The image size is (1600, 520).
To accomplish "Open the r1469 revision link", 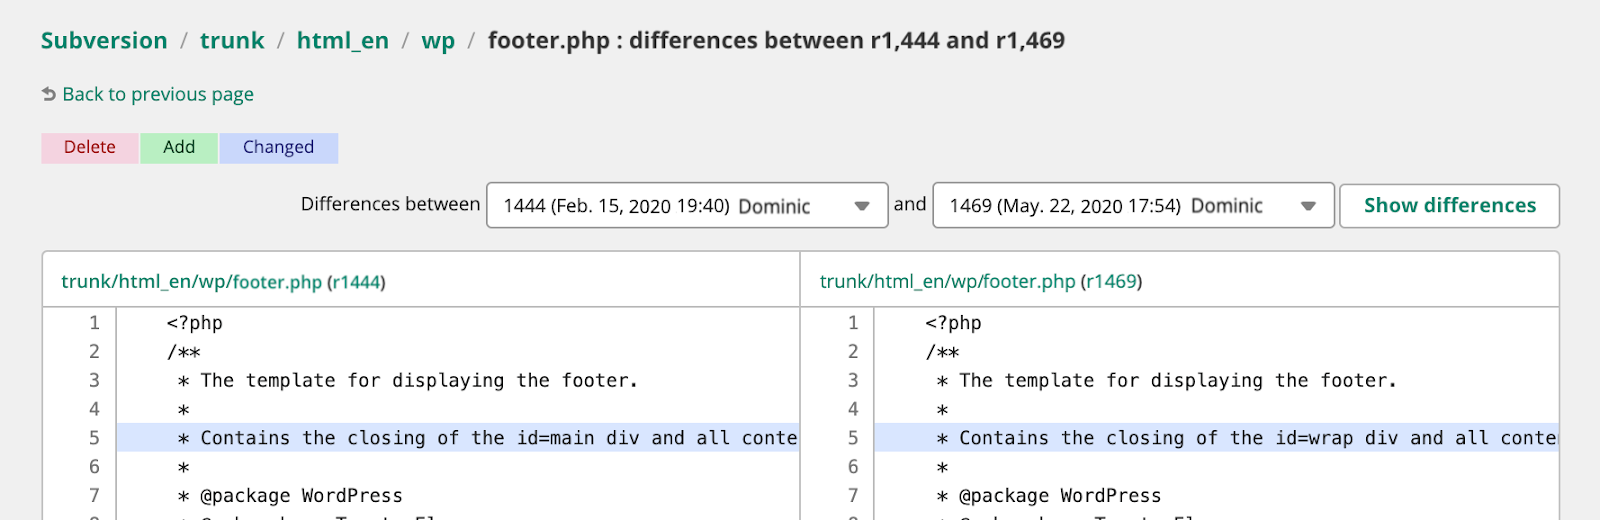I will pyautogui.click(x=1112, y=282).
